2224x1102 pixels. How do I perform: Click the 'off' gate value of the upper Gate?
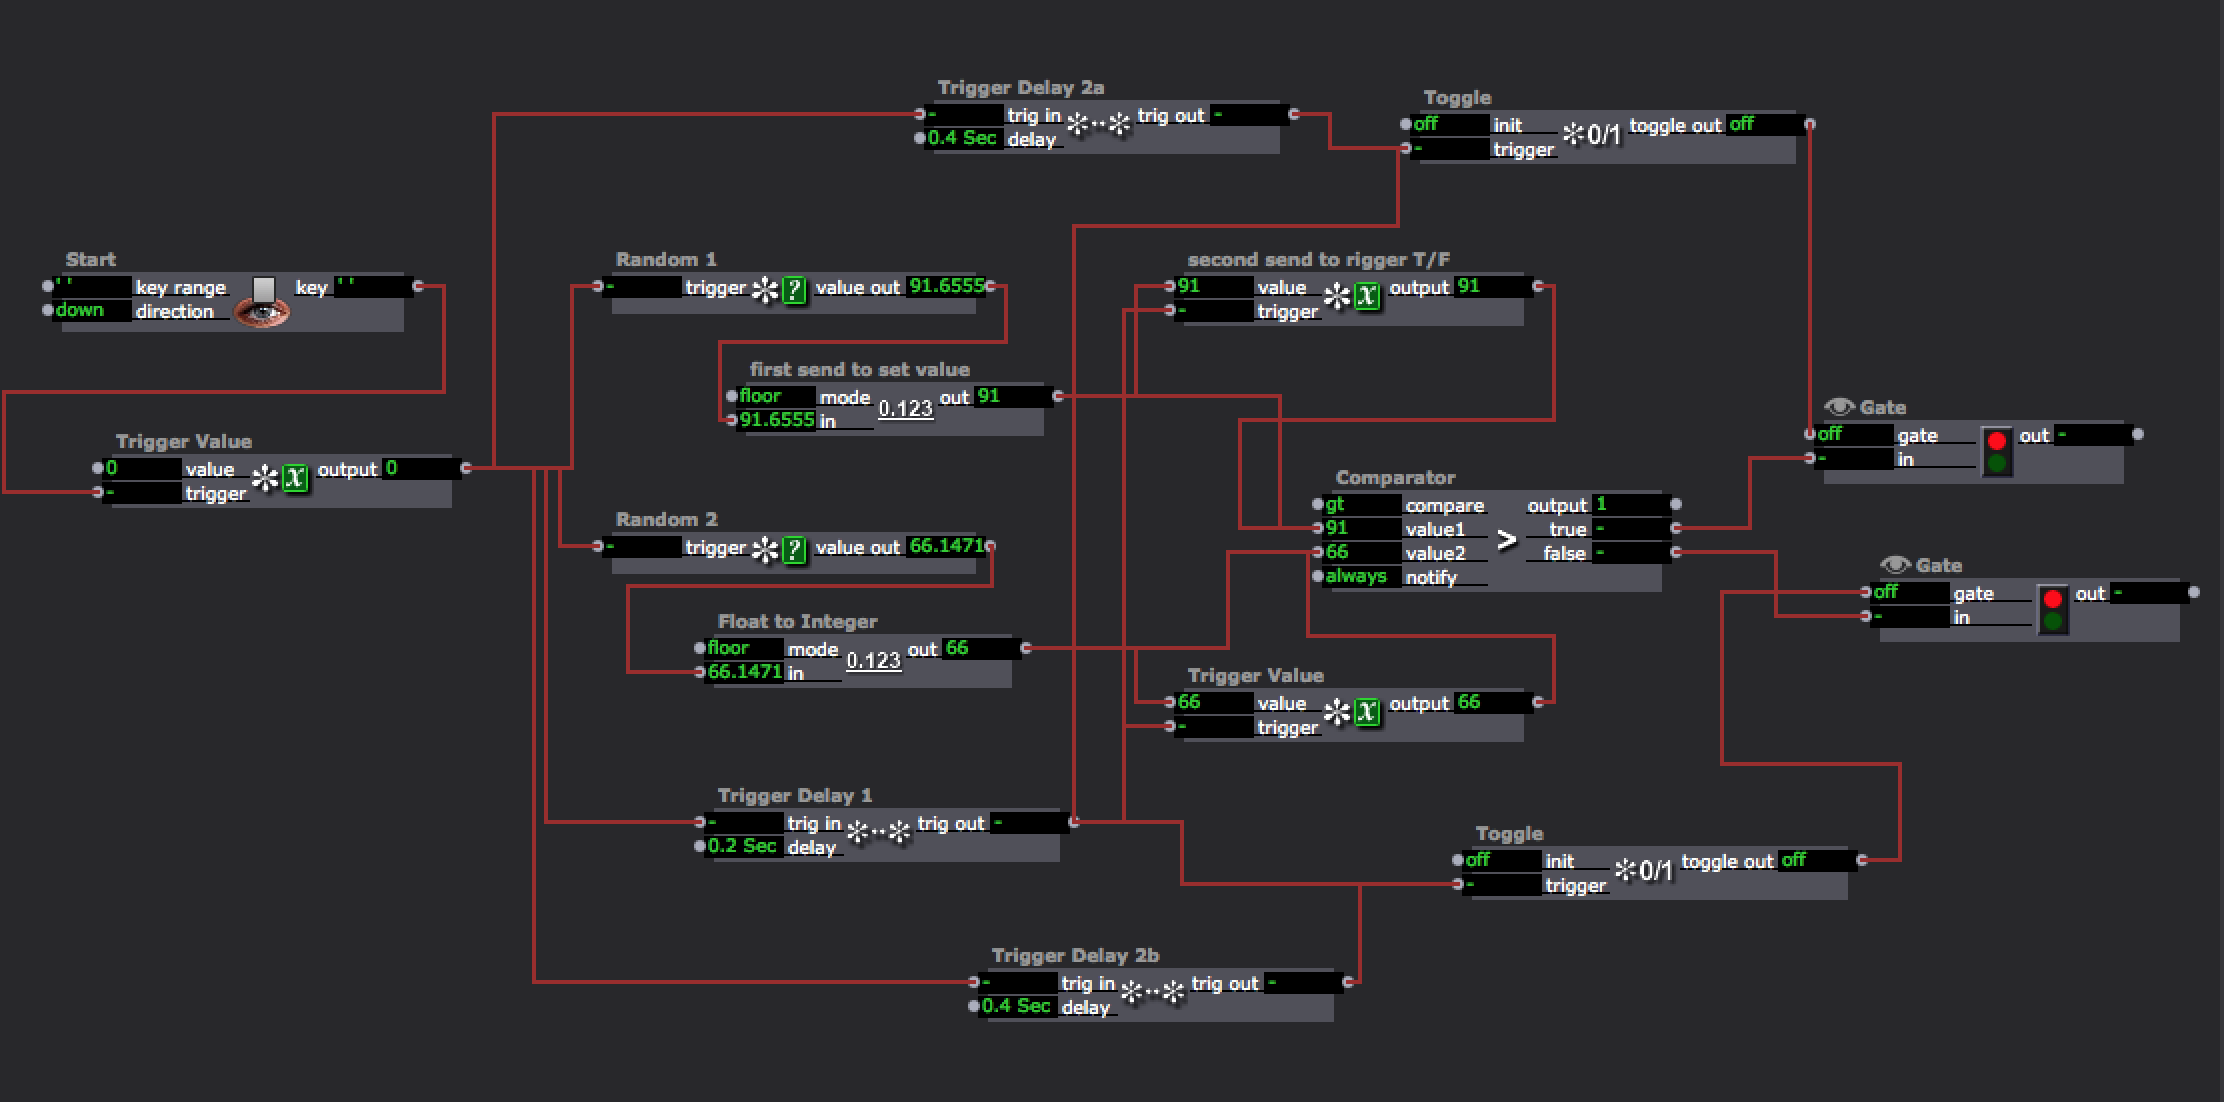coord(1854,435)
